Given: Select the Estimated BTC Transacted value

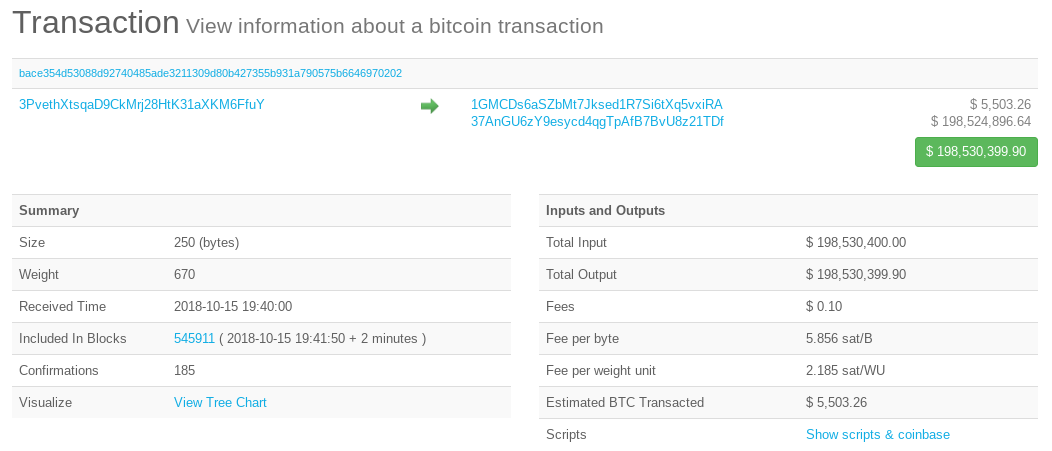Looking at the screenshot, I should [837, 403].
